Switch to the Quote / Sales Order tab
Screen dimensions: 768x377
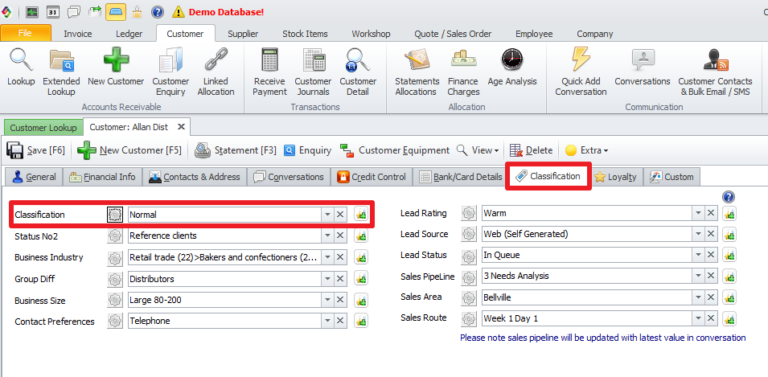click(453, 34)
